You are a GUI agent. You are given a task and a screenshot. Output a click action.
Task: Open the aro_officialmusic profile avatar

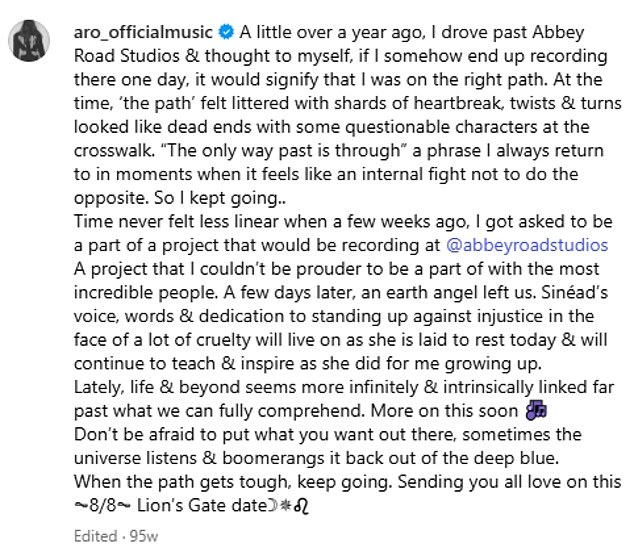29,40
